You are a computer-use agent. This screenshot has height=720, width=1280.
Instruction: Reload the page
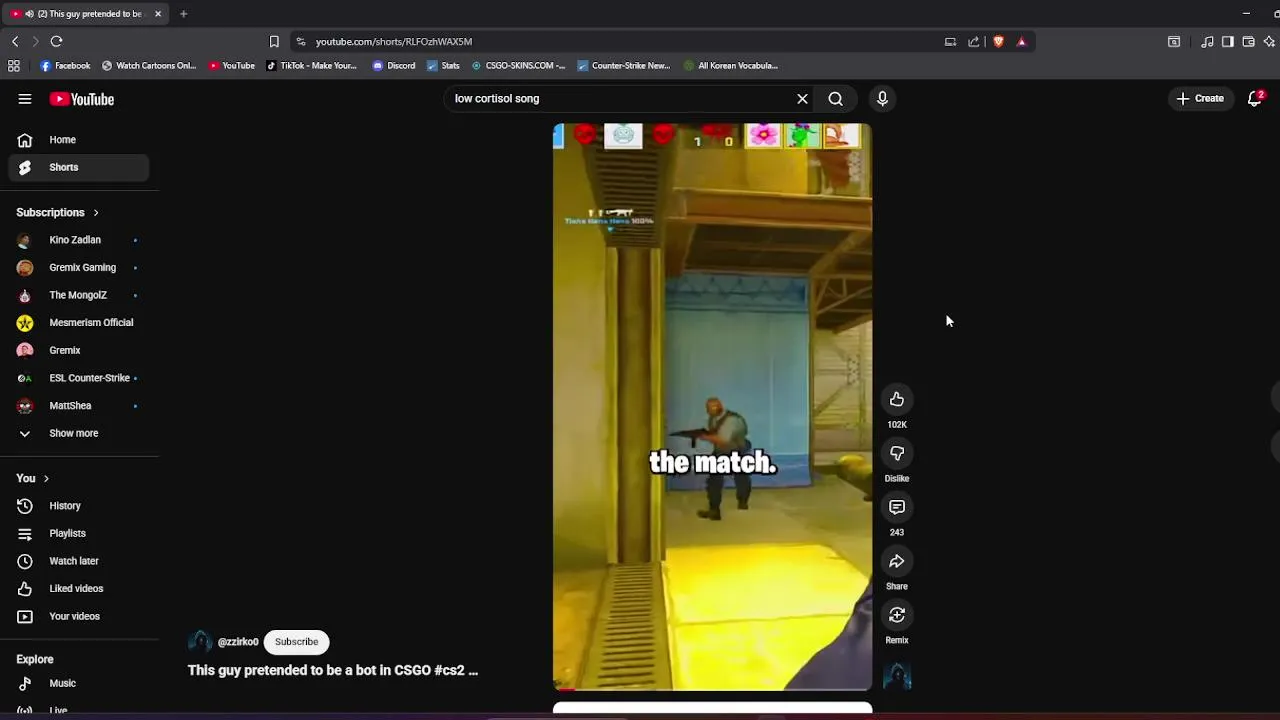[x=57, y=41]
